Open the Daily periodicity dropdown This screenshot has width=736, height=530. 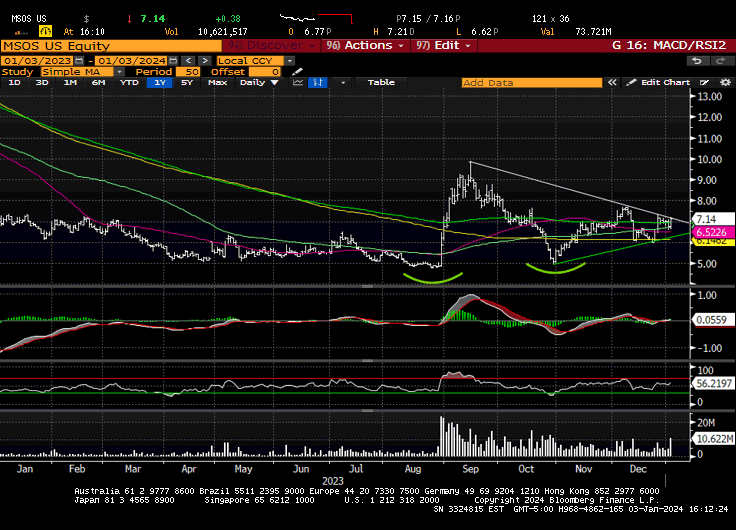(259, 83)
